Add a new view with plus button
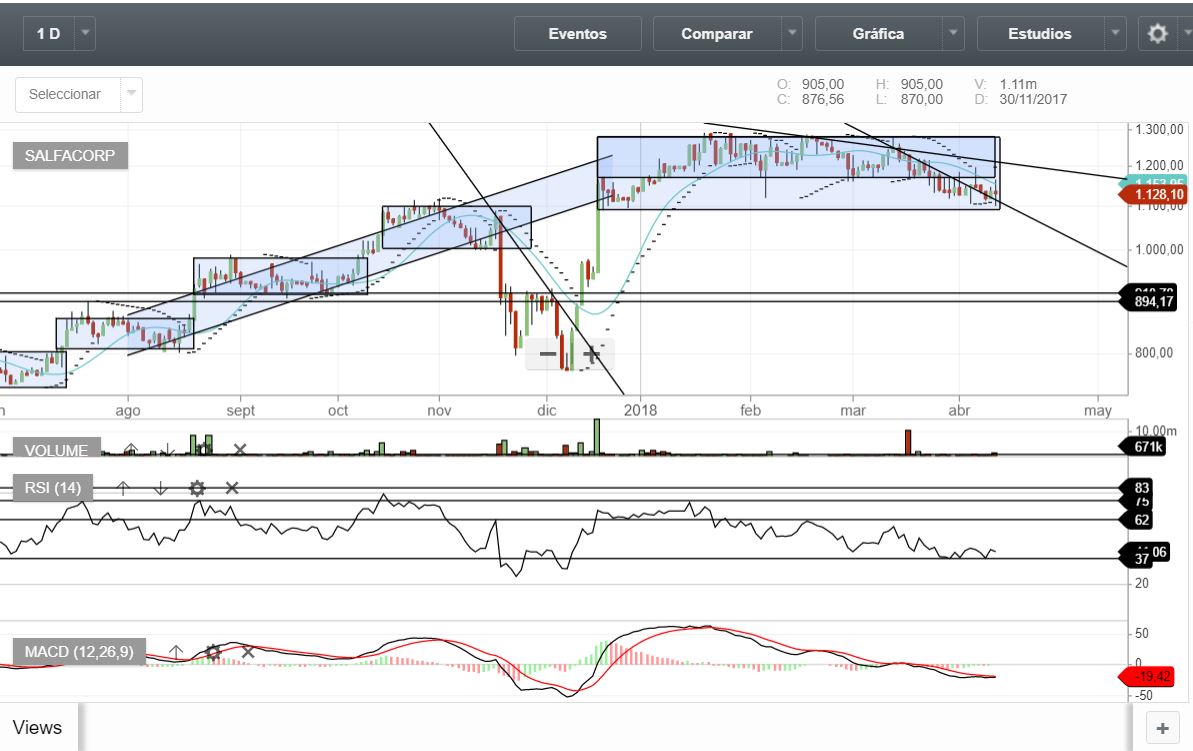The height and width of the screenshot is (751, 1193). pyautogui.click(x=1161, y=728)
